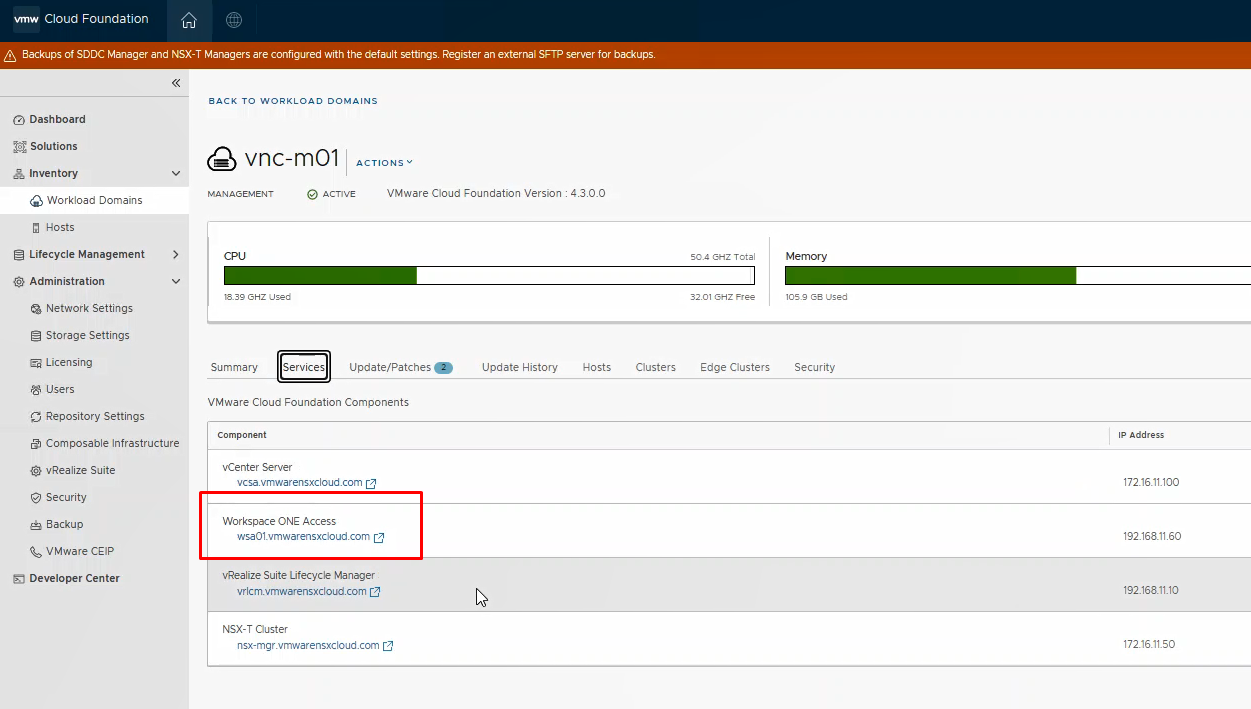Click the Lifecycle Management icon

tap(19, 255)
